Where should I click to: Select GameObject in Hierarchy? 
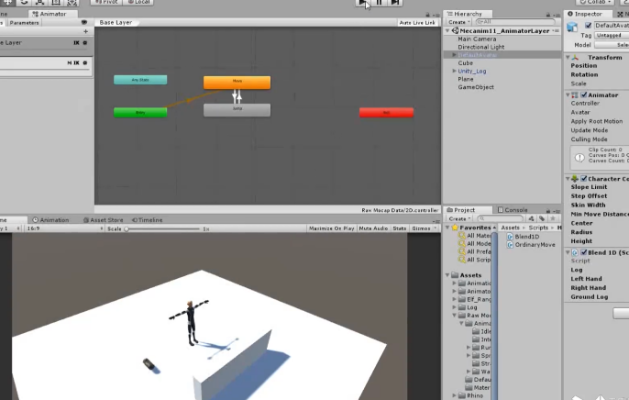pos(476,87)
